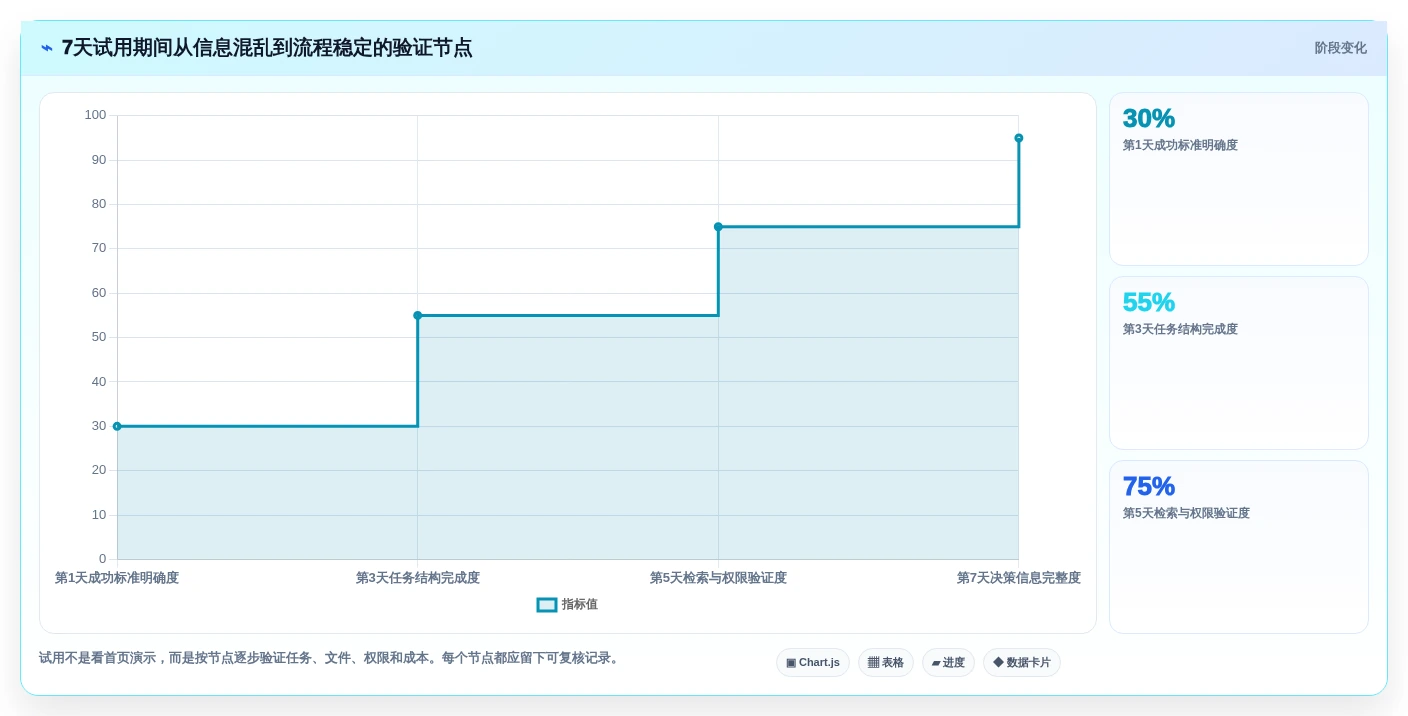Viewport: 1408px width, 716px height.
Task: Open the 55% stat card
Action: pyautogui.click(x=1239, y=363)
